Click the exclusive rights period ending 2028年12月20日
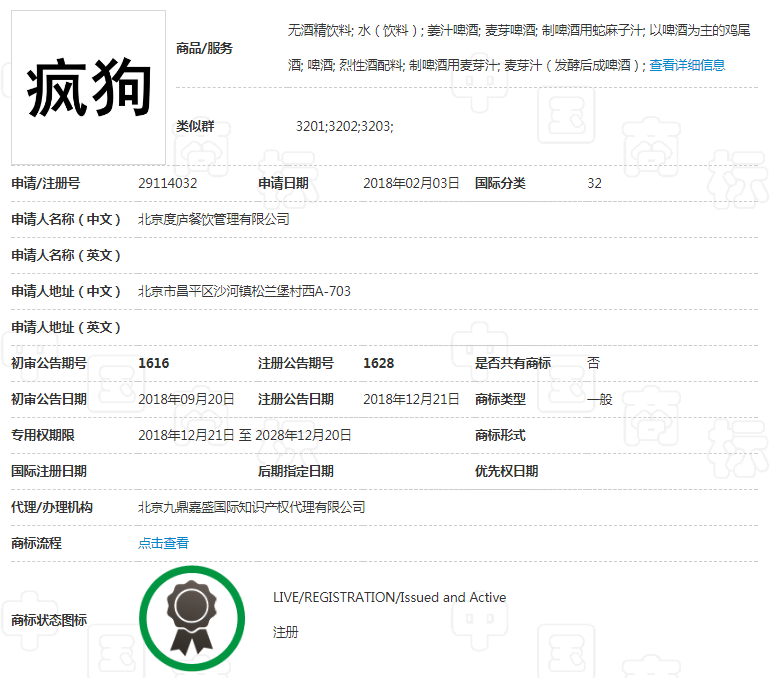Viewport: 774px width, 678px height. coord(303,435)
